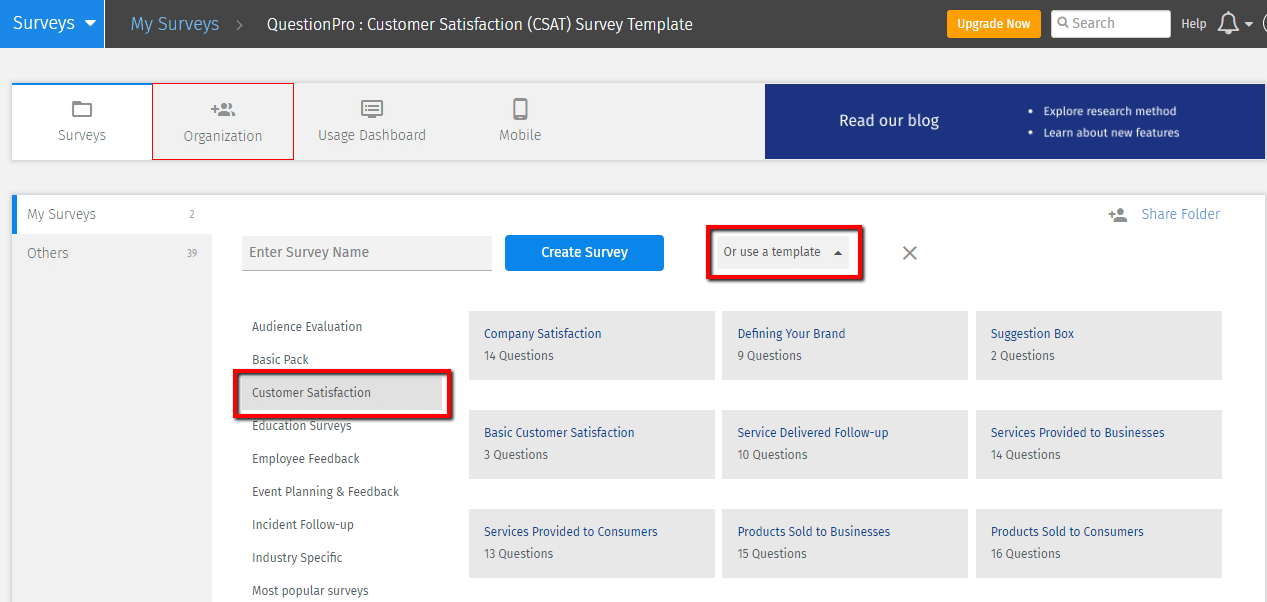Screen dimensions: 1267x602
Task: Choose the Company Satisfaction template
Action: pyautogui.click(x=592, y=345)
